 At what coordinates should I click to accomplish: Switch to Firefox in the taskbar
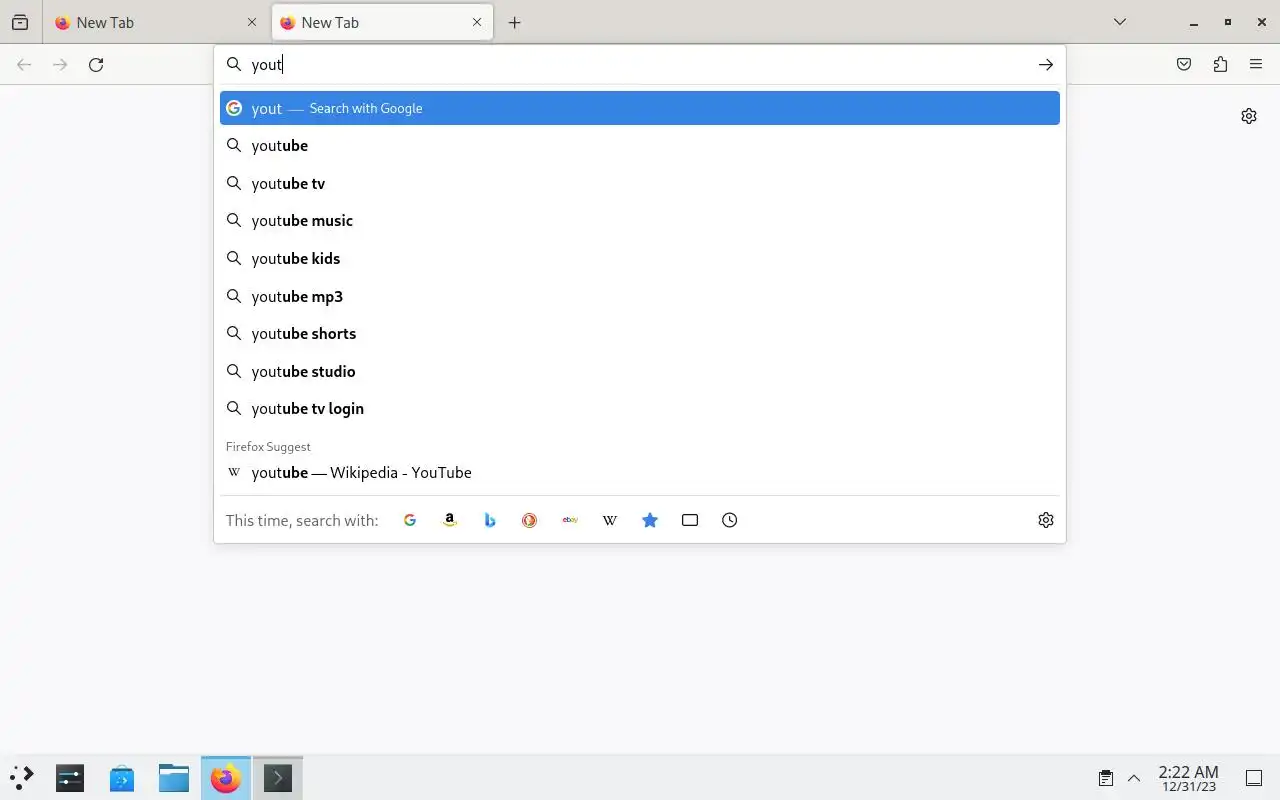coord(226,777)
